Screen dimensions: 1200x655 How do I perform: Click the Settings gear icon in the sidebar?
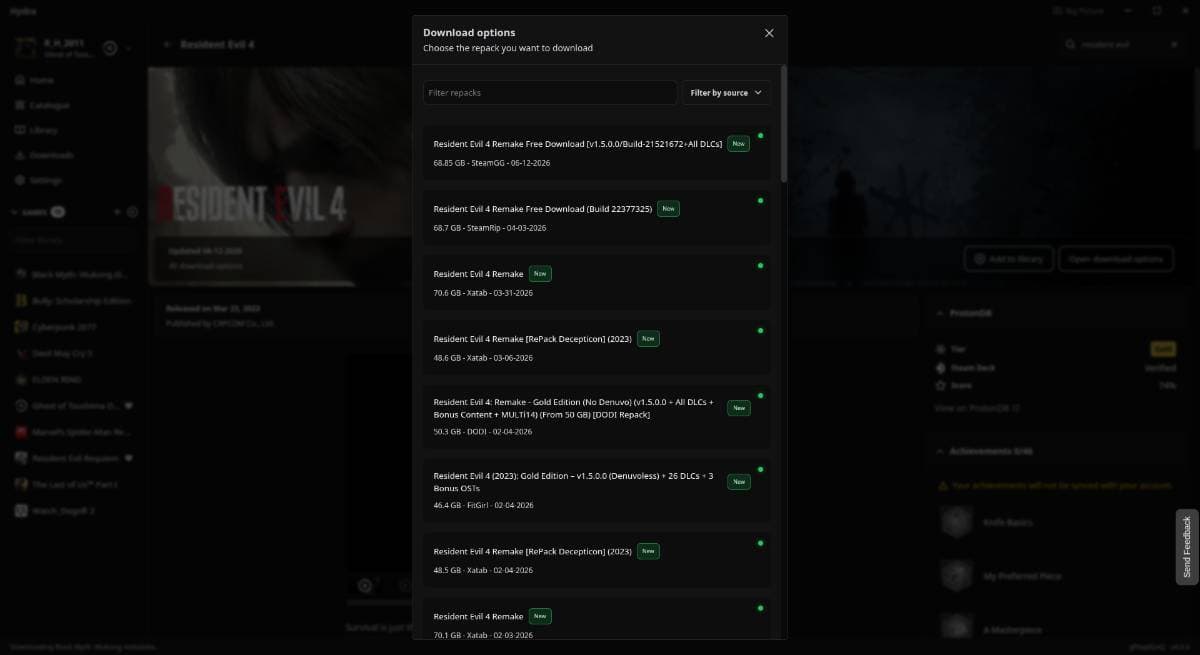[20, 180]
